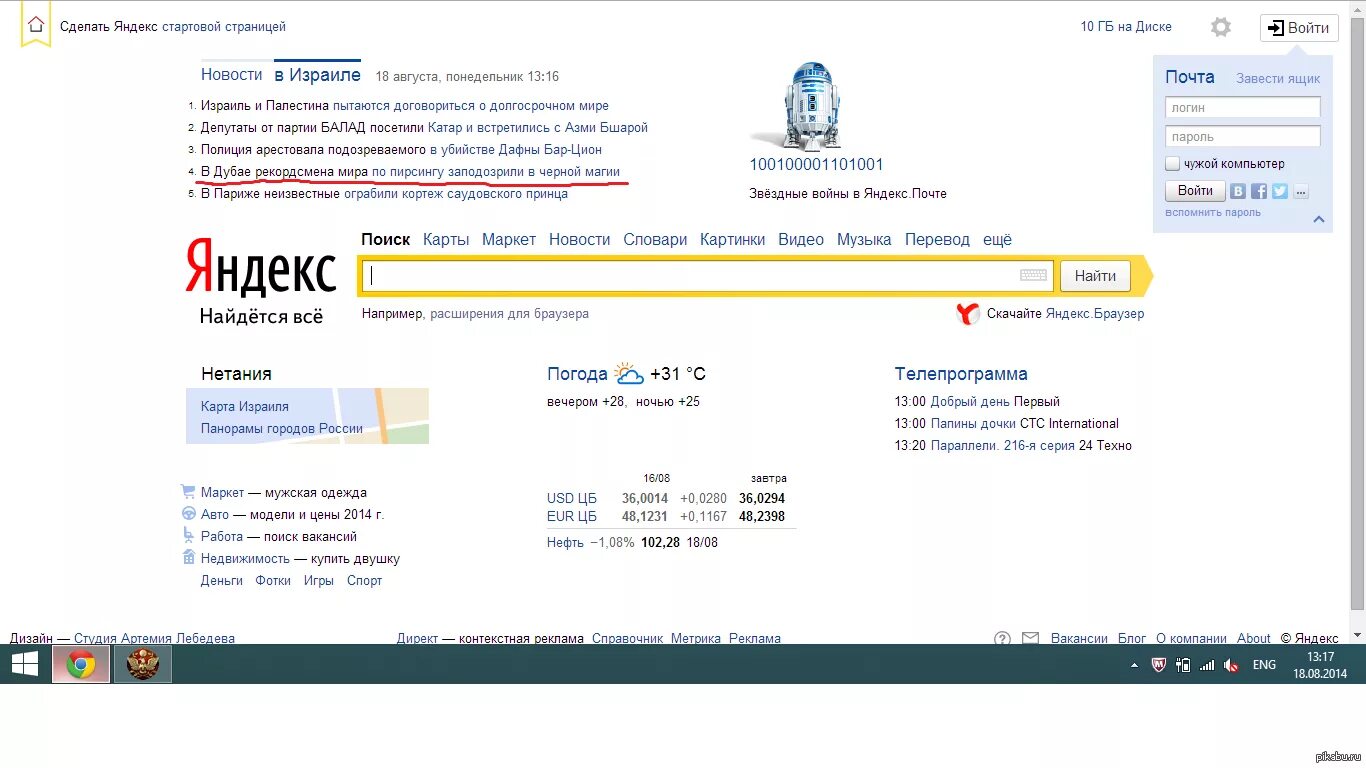Open the Звёздные войны в Яндекс.Почте link
The image size is (1366, 768).
(848, 194)
